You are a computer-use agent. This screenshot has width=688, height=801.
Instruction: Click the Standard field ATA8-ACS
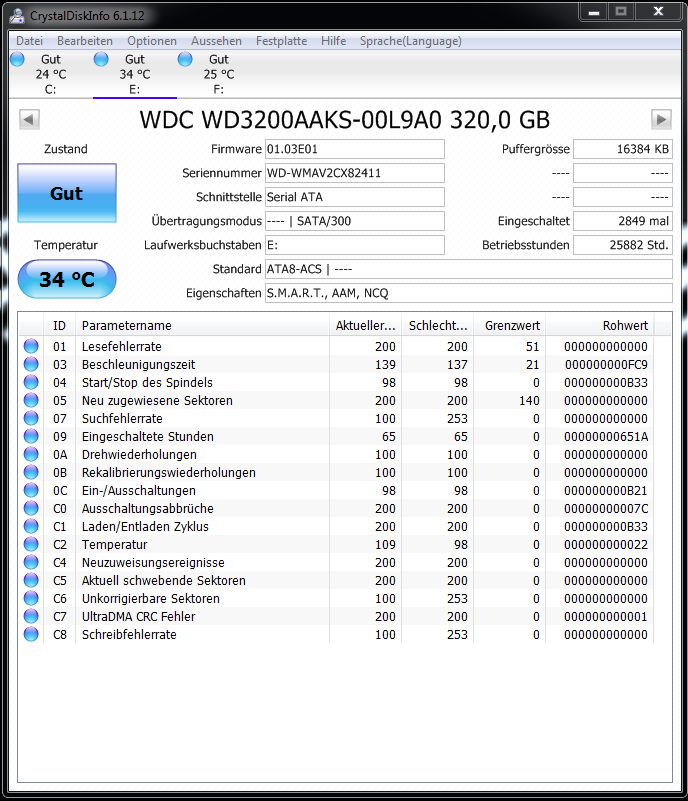[468, 269]
